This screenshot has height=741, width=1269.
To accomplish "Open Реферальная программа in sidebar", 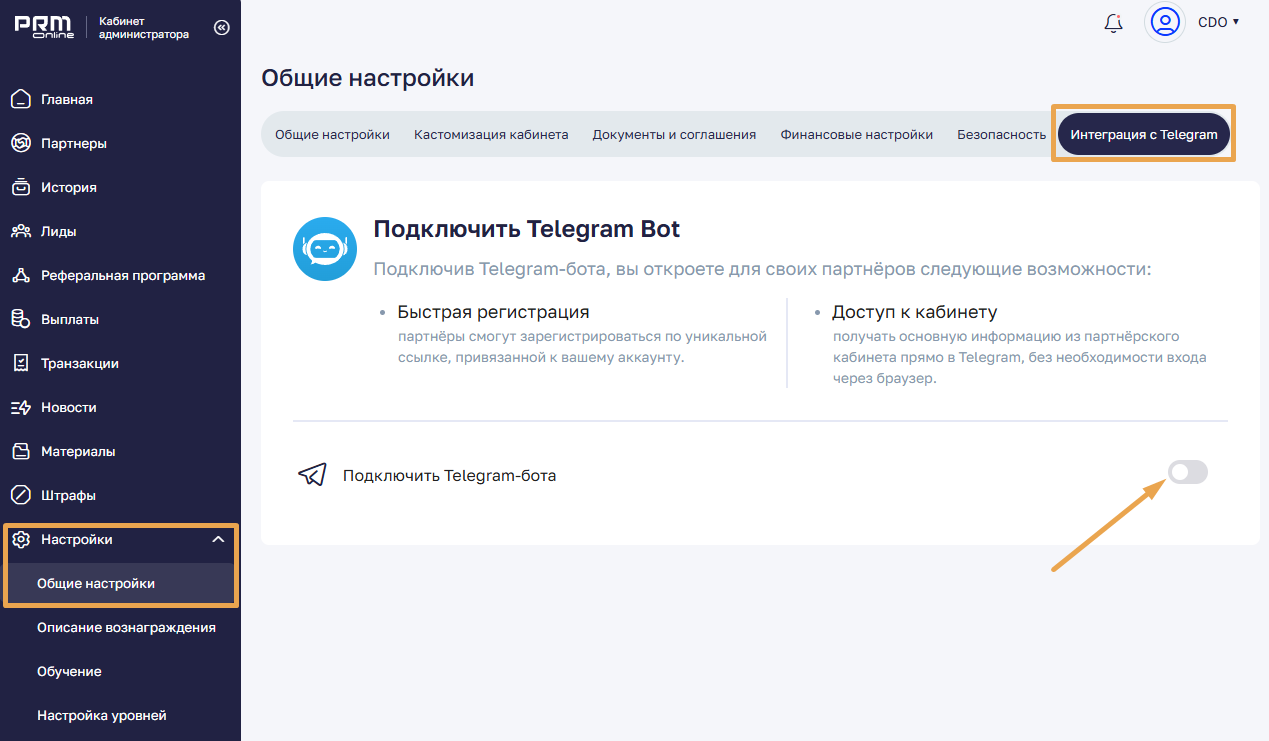I will (x=123, y=275).
